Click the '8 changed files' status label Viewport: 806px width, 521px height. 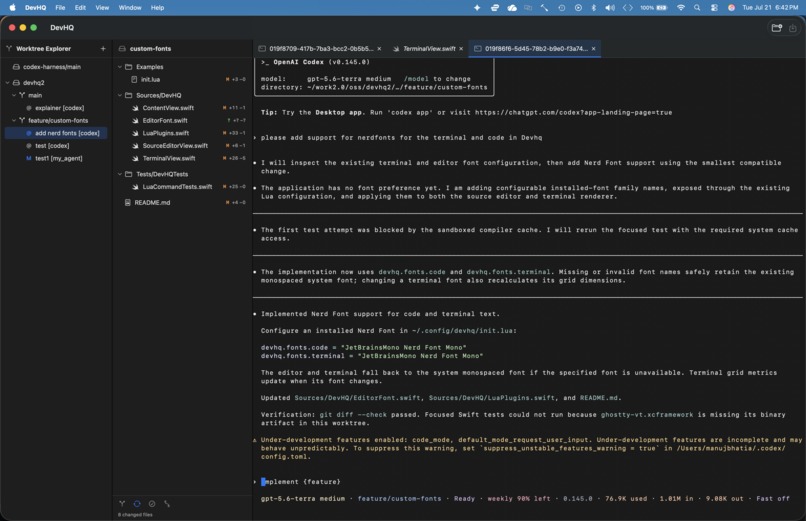(135, 515)
